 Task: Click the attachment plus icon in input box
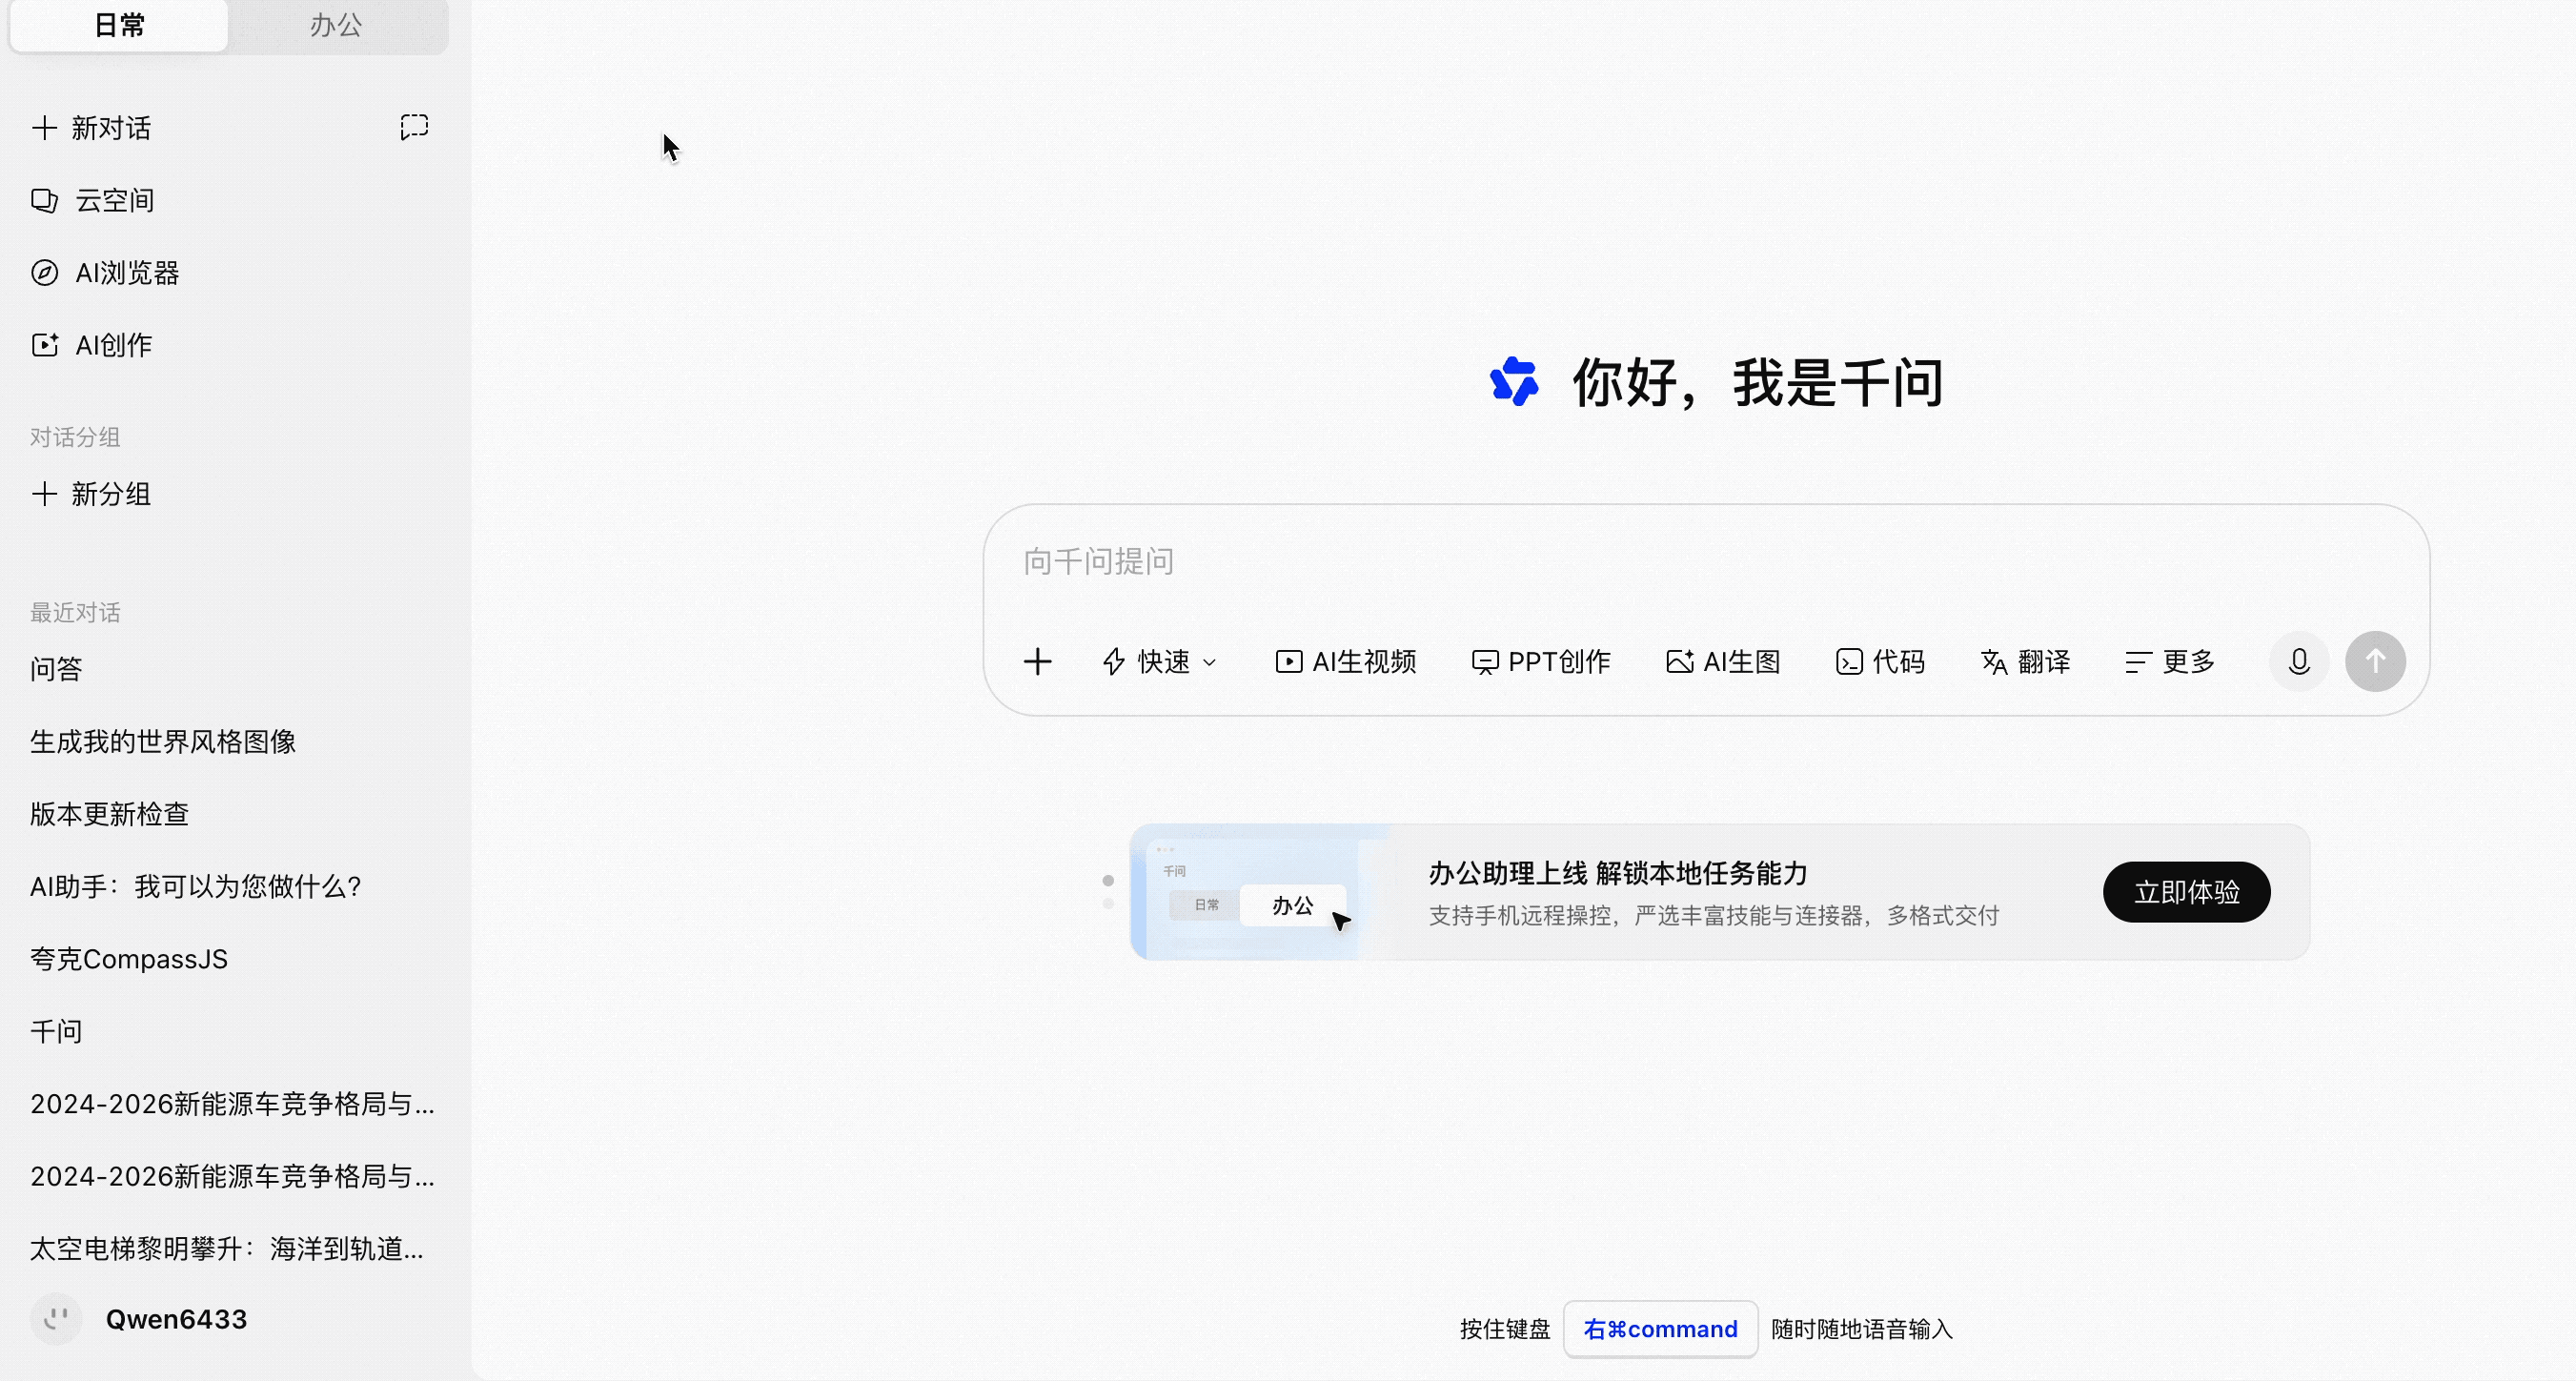click(x=1038, y=662)
